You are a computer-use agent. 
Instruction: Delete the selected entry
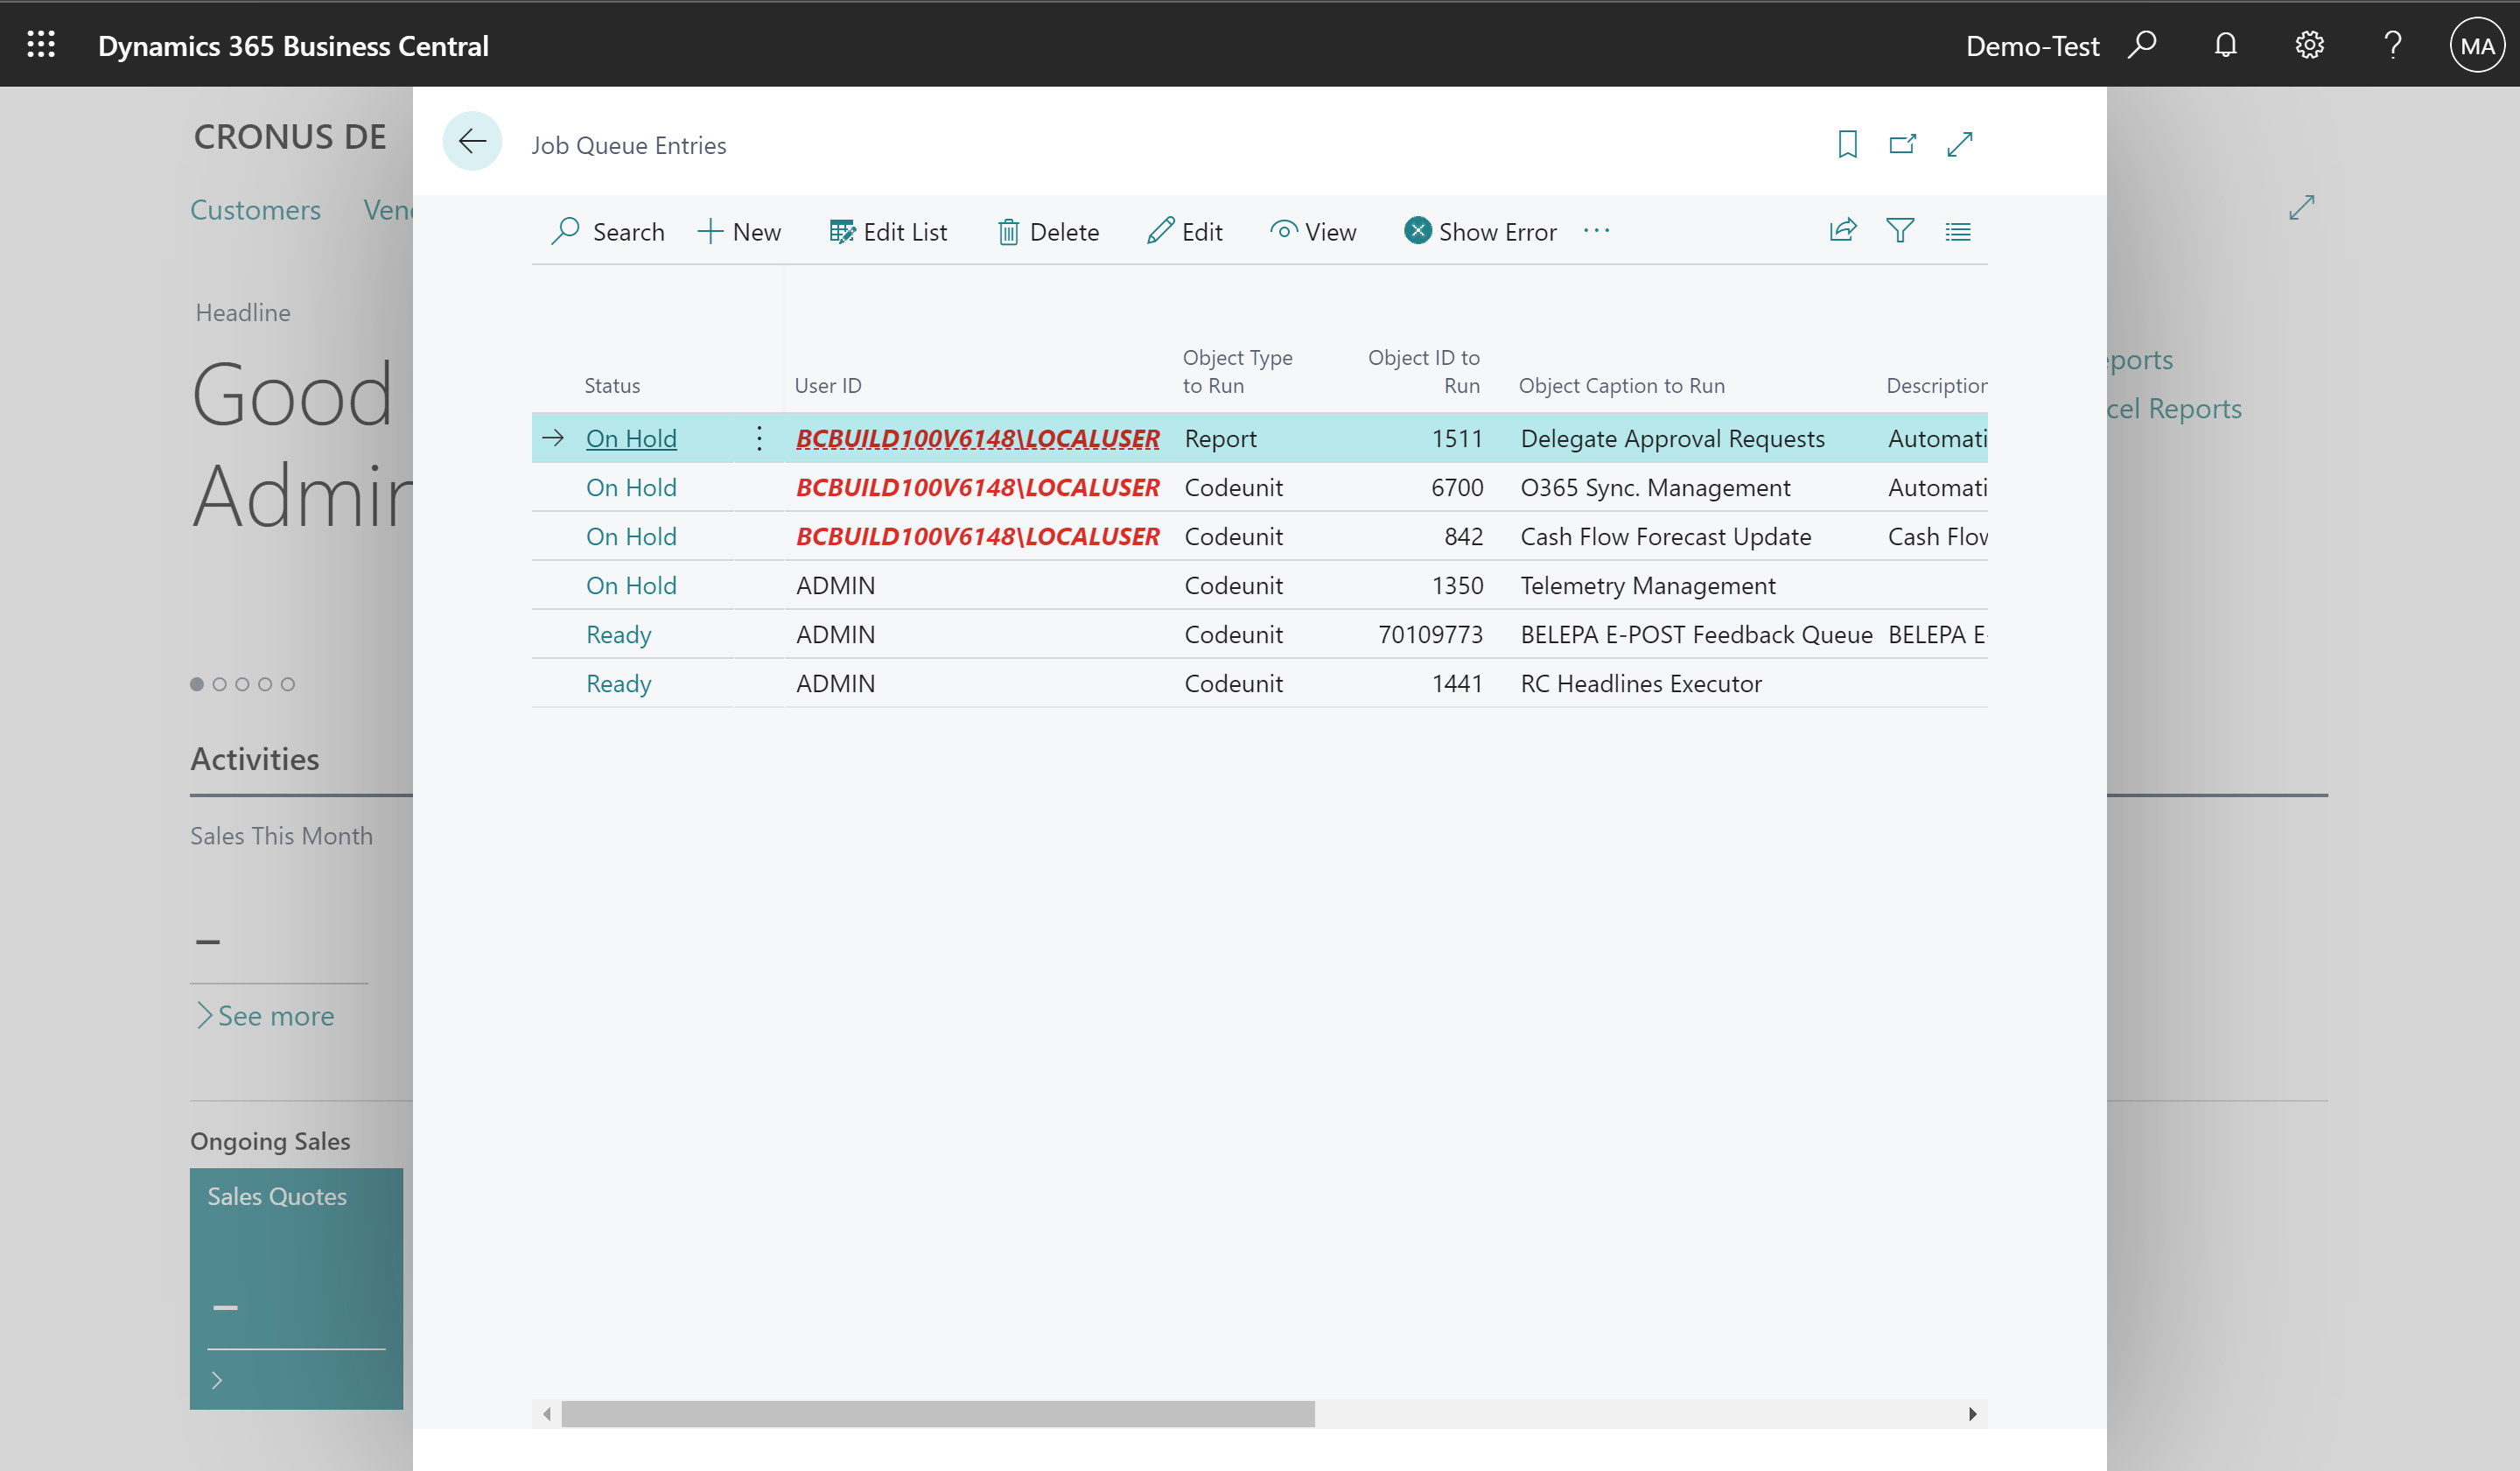(1048, 232)
